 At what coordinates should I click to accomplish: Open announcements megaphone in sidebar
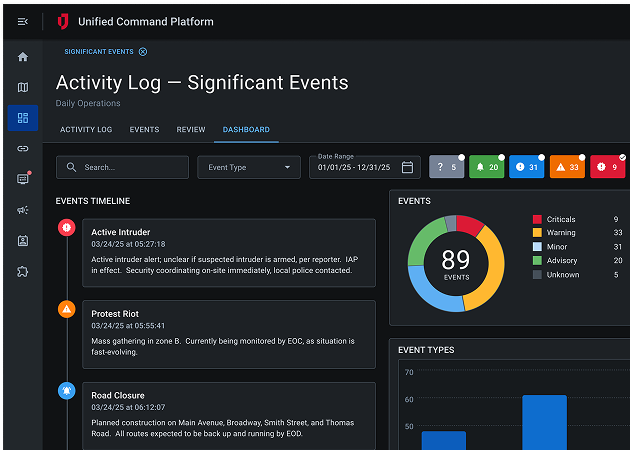coord(23,210)
